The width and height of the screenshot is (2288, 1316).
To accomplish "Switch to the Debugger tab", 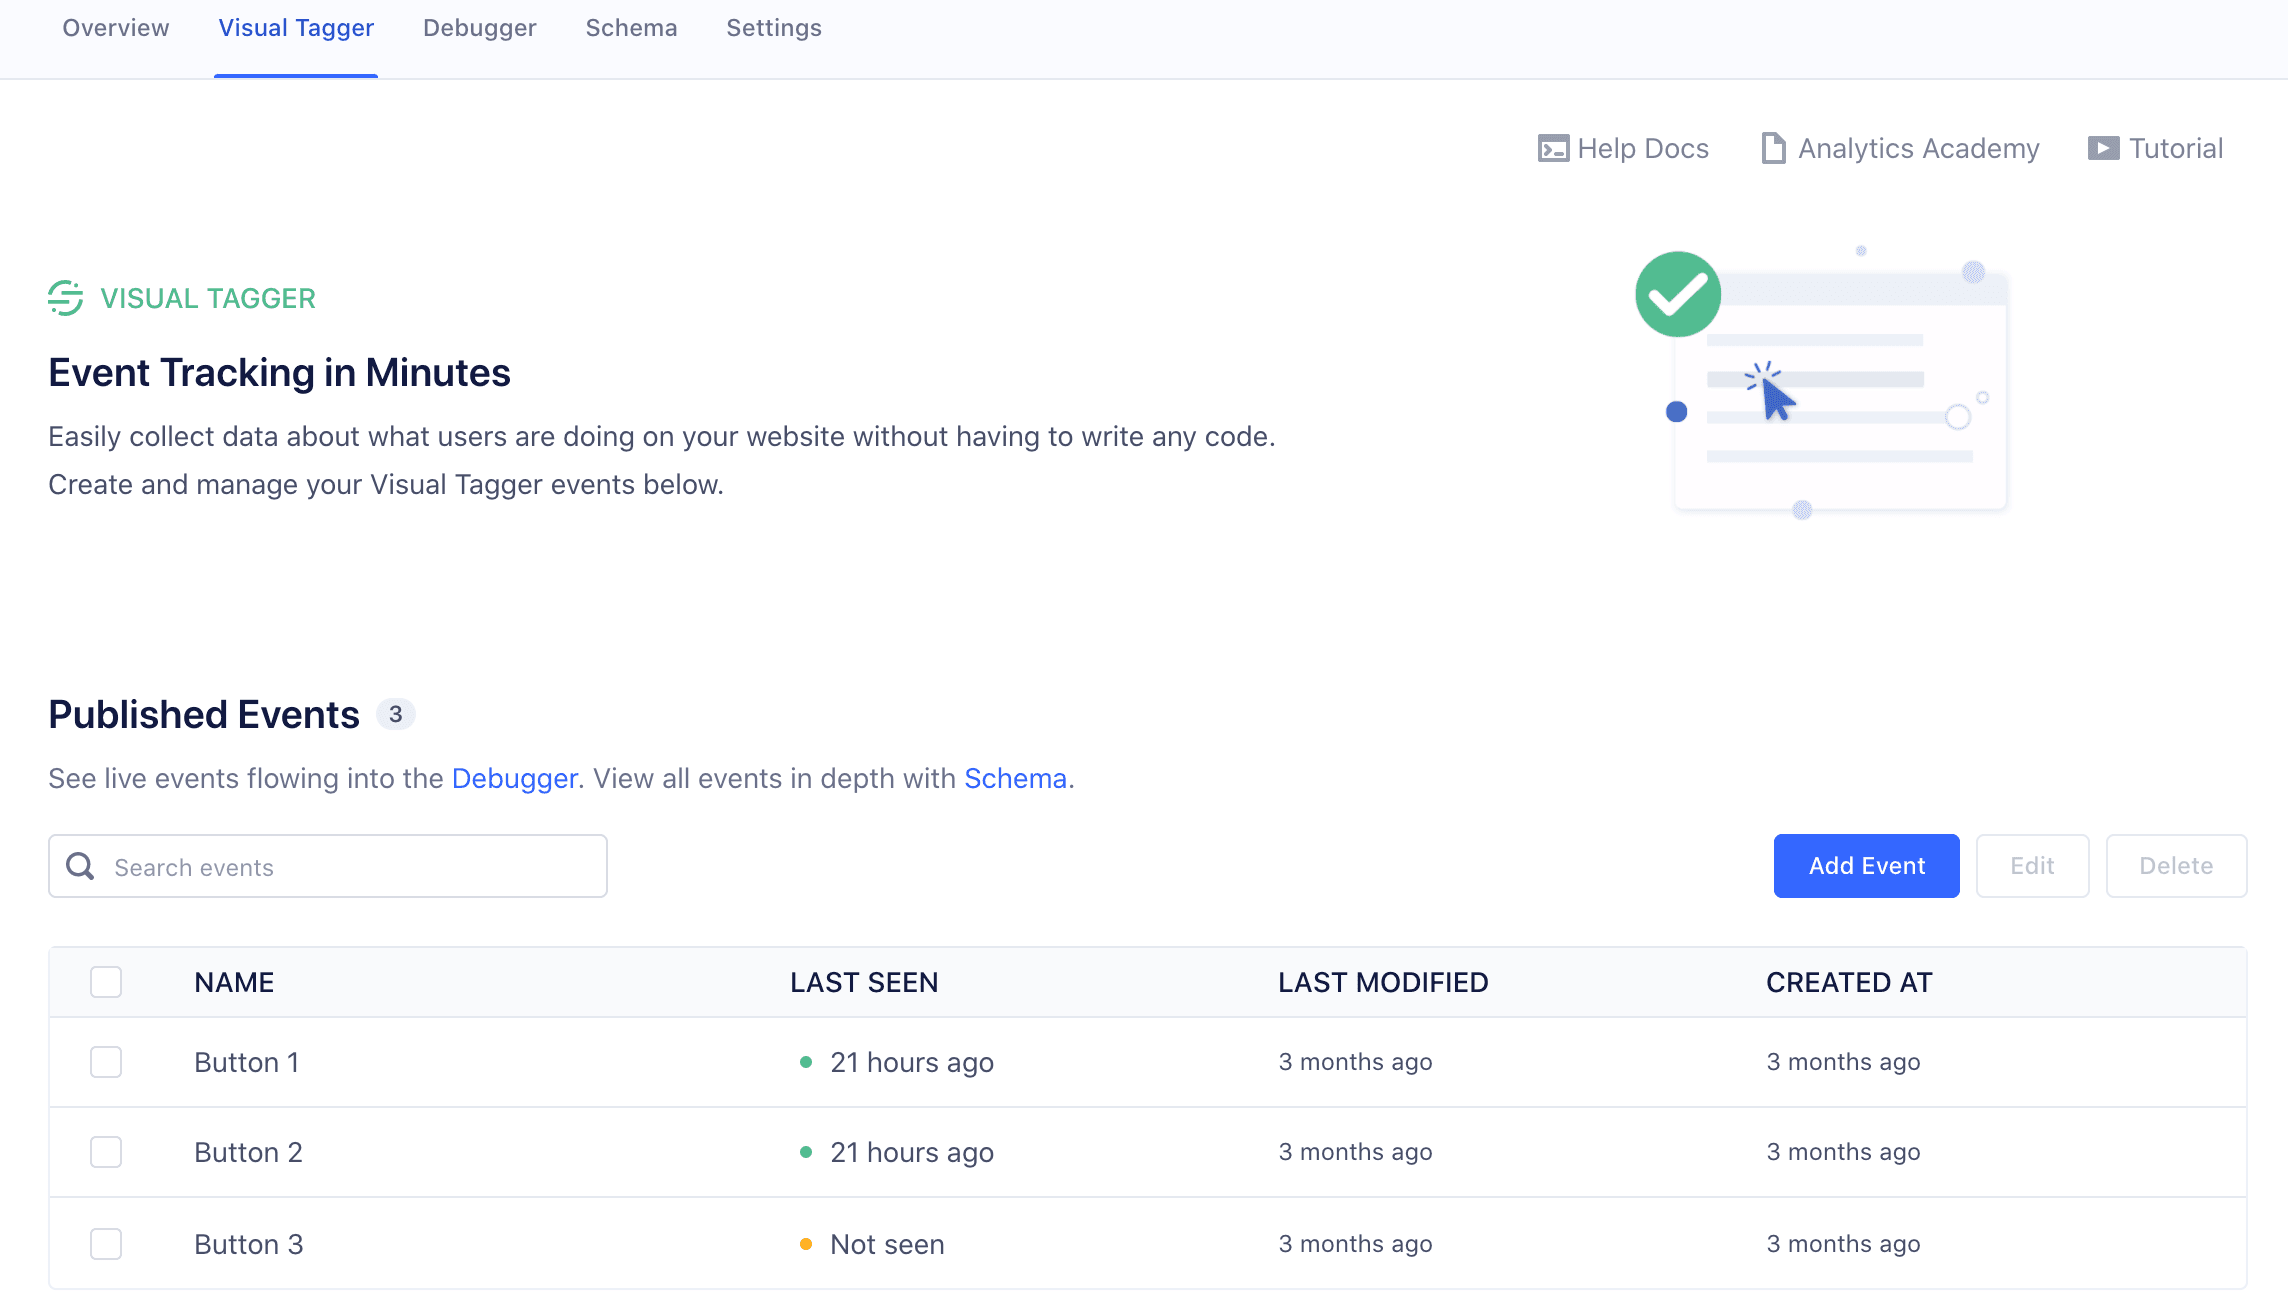I will (479, 28).
